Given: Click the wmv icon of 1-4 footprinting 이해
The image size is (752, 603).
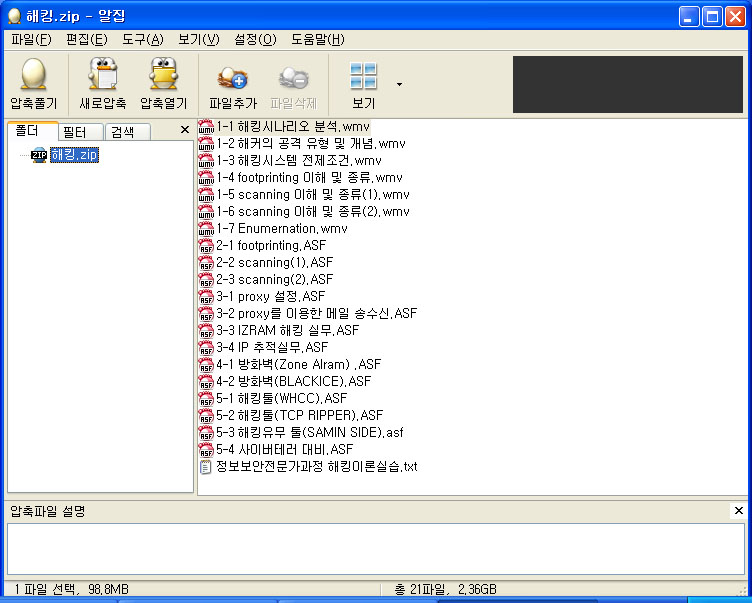Looking at the screenshot, I should pos(206,178).
